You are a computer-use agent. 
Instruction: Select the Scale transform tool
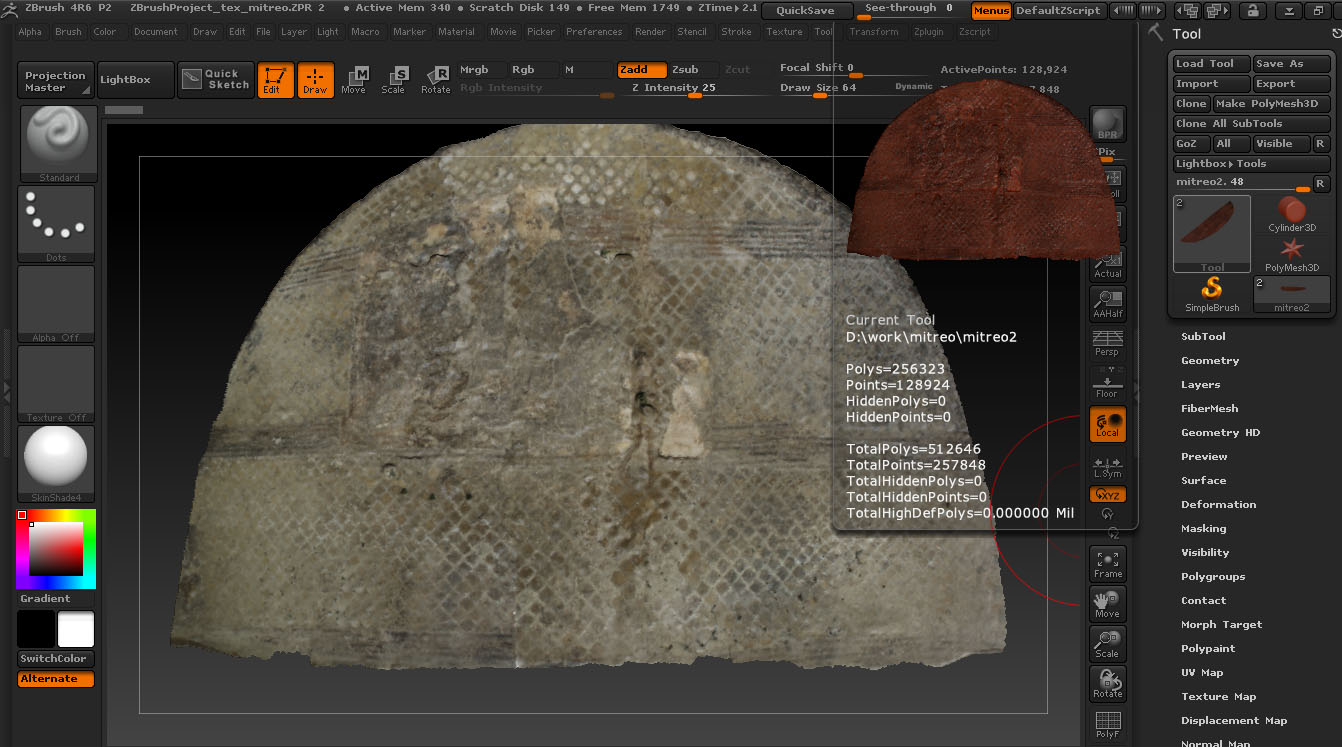[394, 80]
